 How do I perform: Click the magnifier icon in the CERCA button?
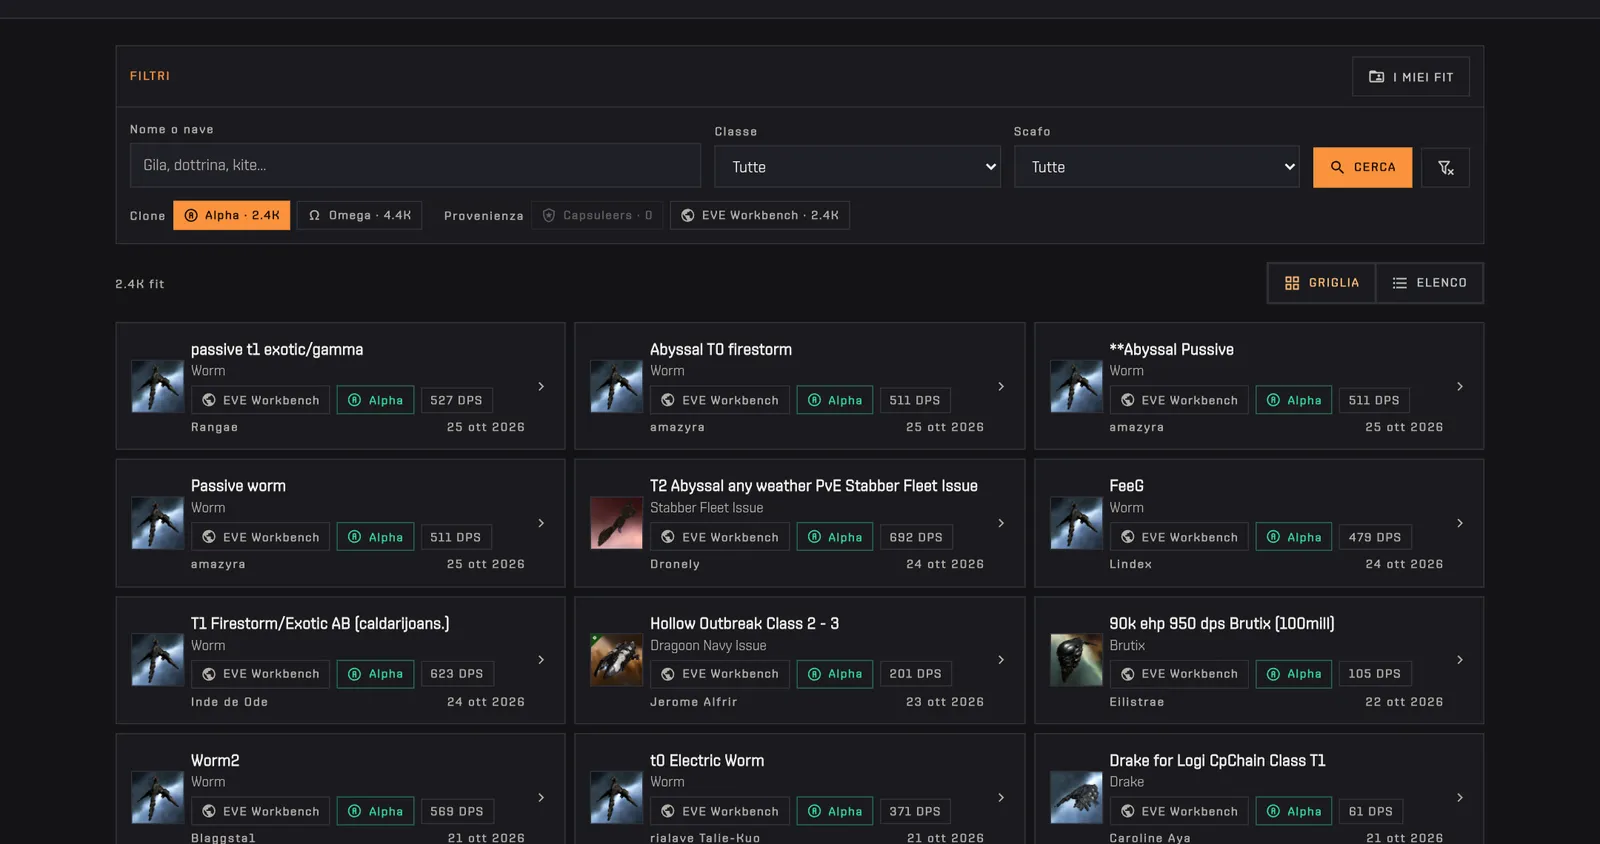click(x=1337, y=168)
